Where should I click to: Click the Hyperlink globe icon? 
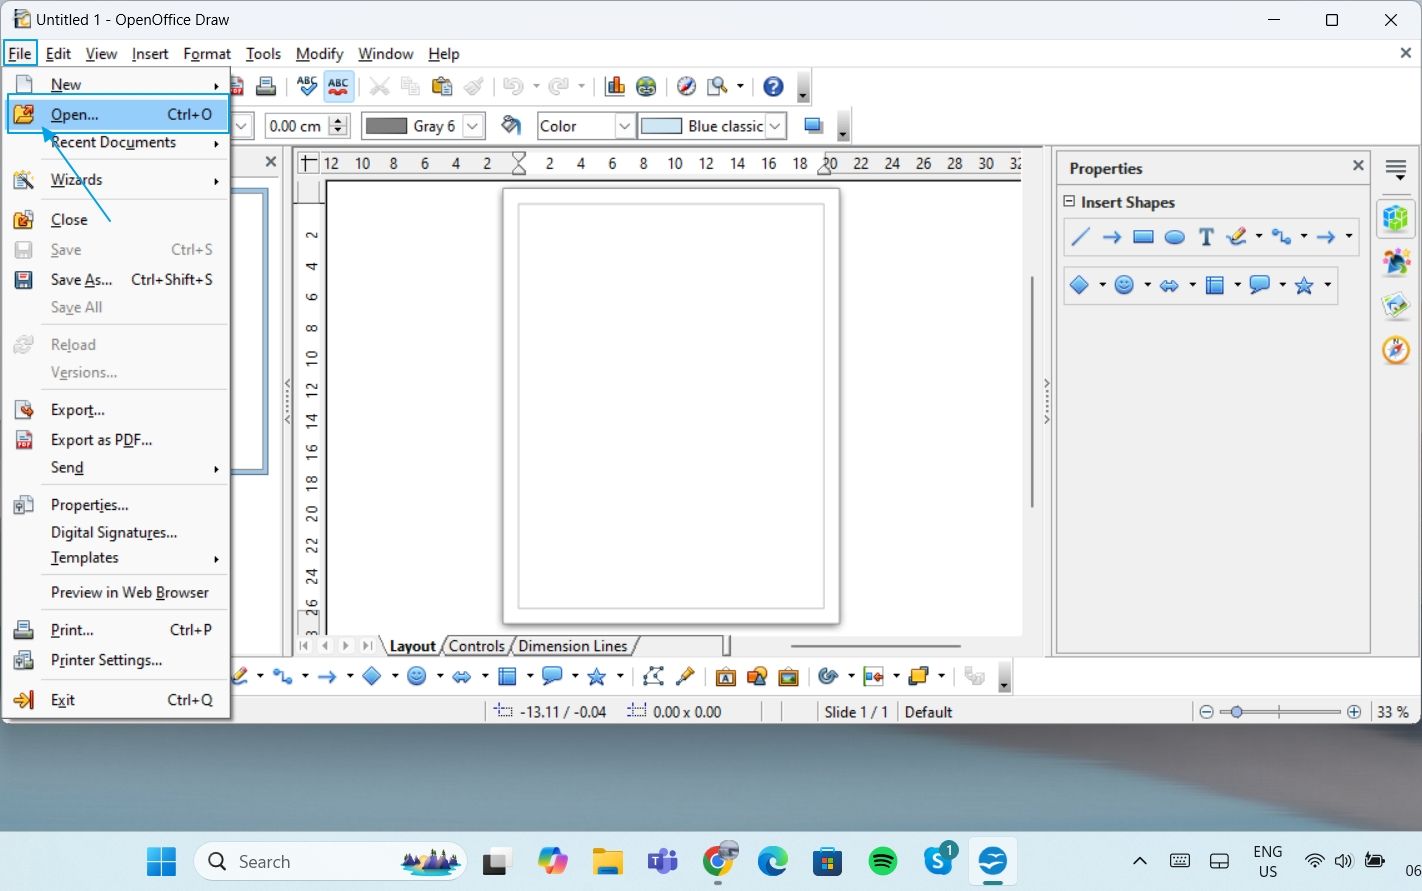point(647,86)
